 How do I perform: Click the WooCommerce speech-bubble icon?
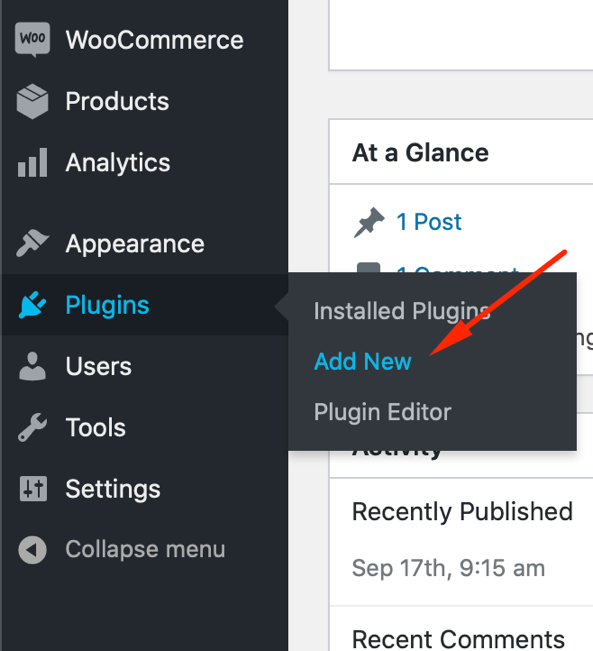[x=32, y=40]
